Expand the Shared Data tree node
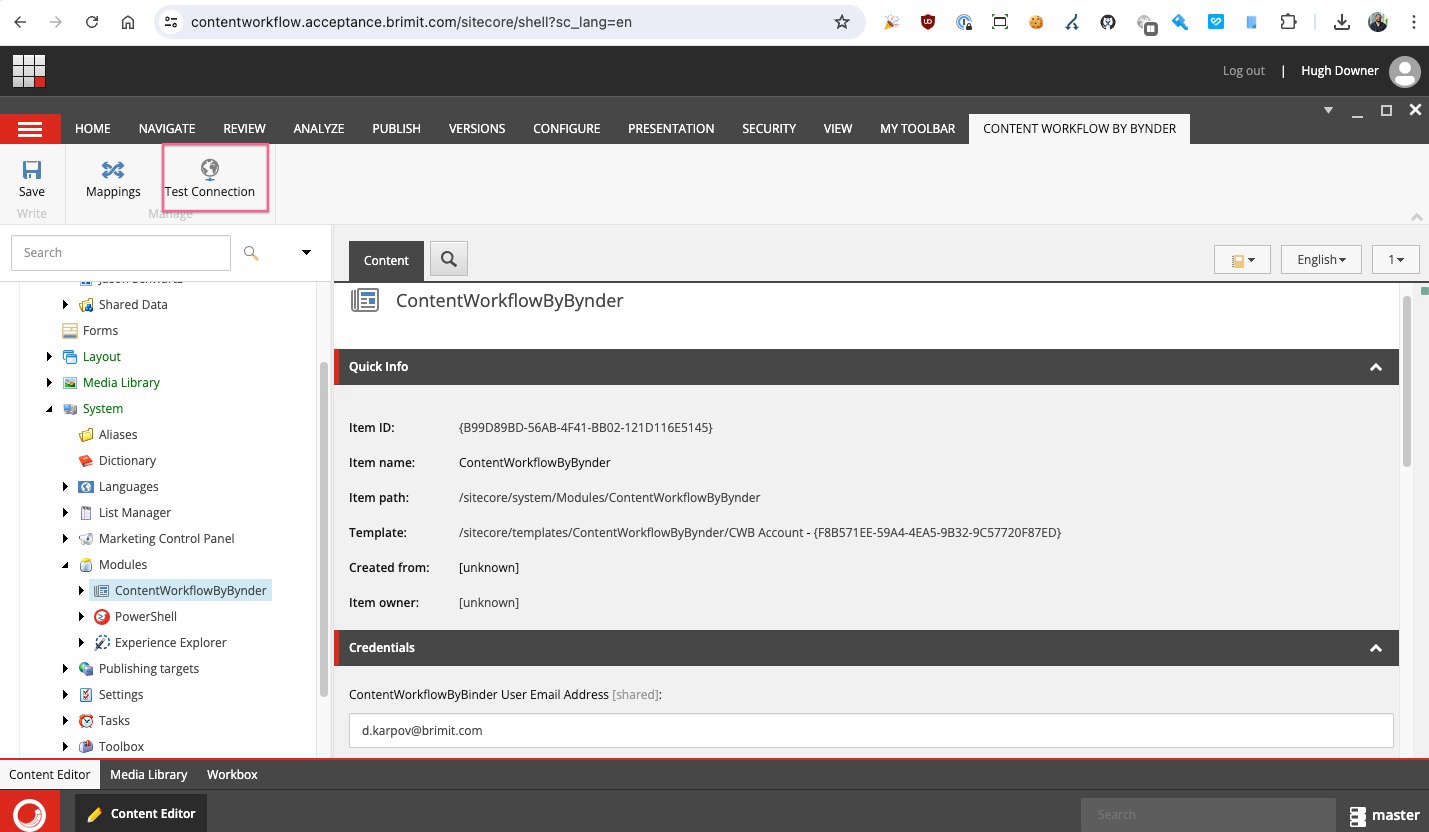This screenshot has height=832, width=1429. [66, 305]
